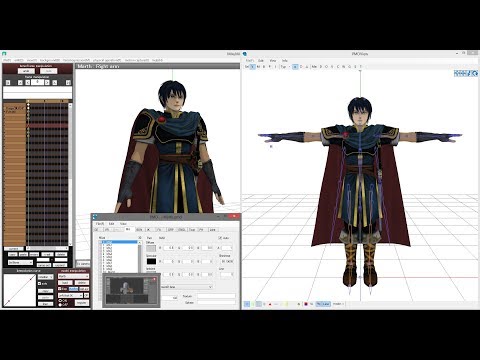Click the material list scrollbar in PMX editor
This screenshot has height=360, width=480.
pyautogui.click(x=140, y=257)
